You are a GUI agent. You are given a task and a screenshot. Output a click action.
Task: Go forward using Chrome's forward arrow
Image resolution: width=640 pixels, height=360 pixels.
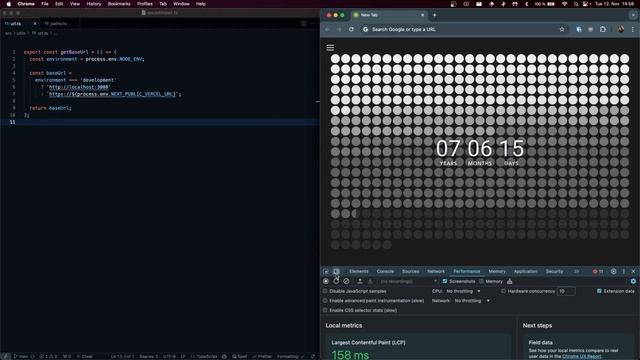[339, 29]
